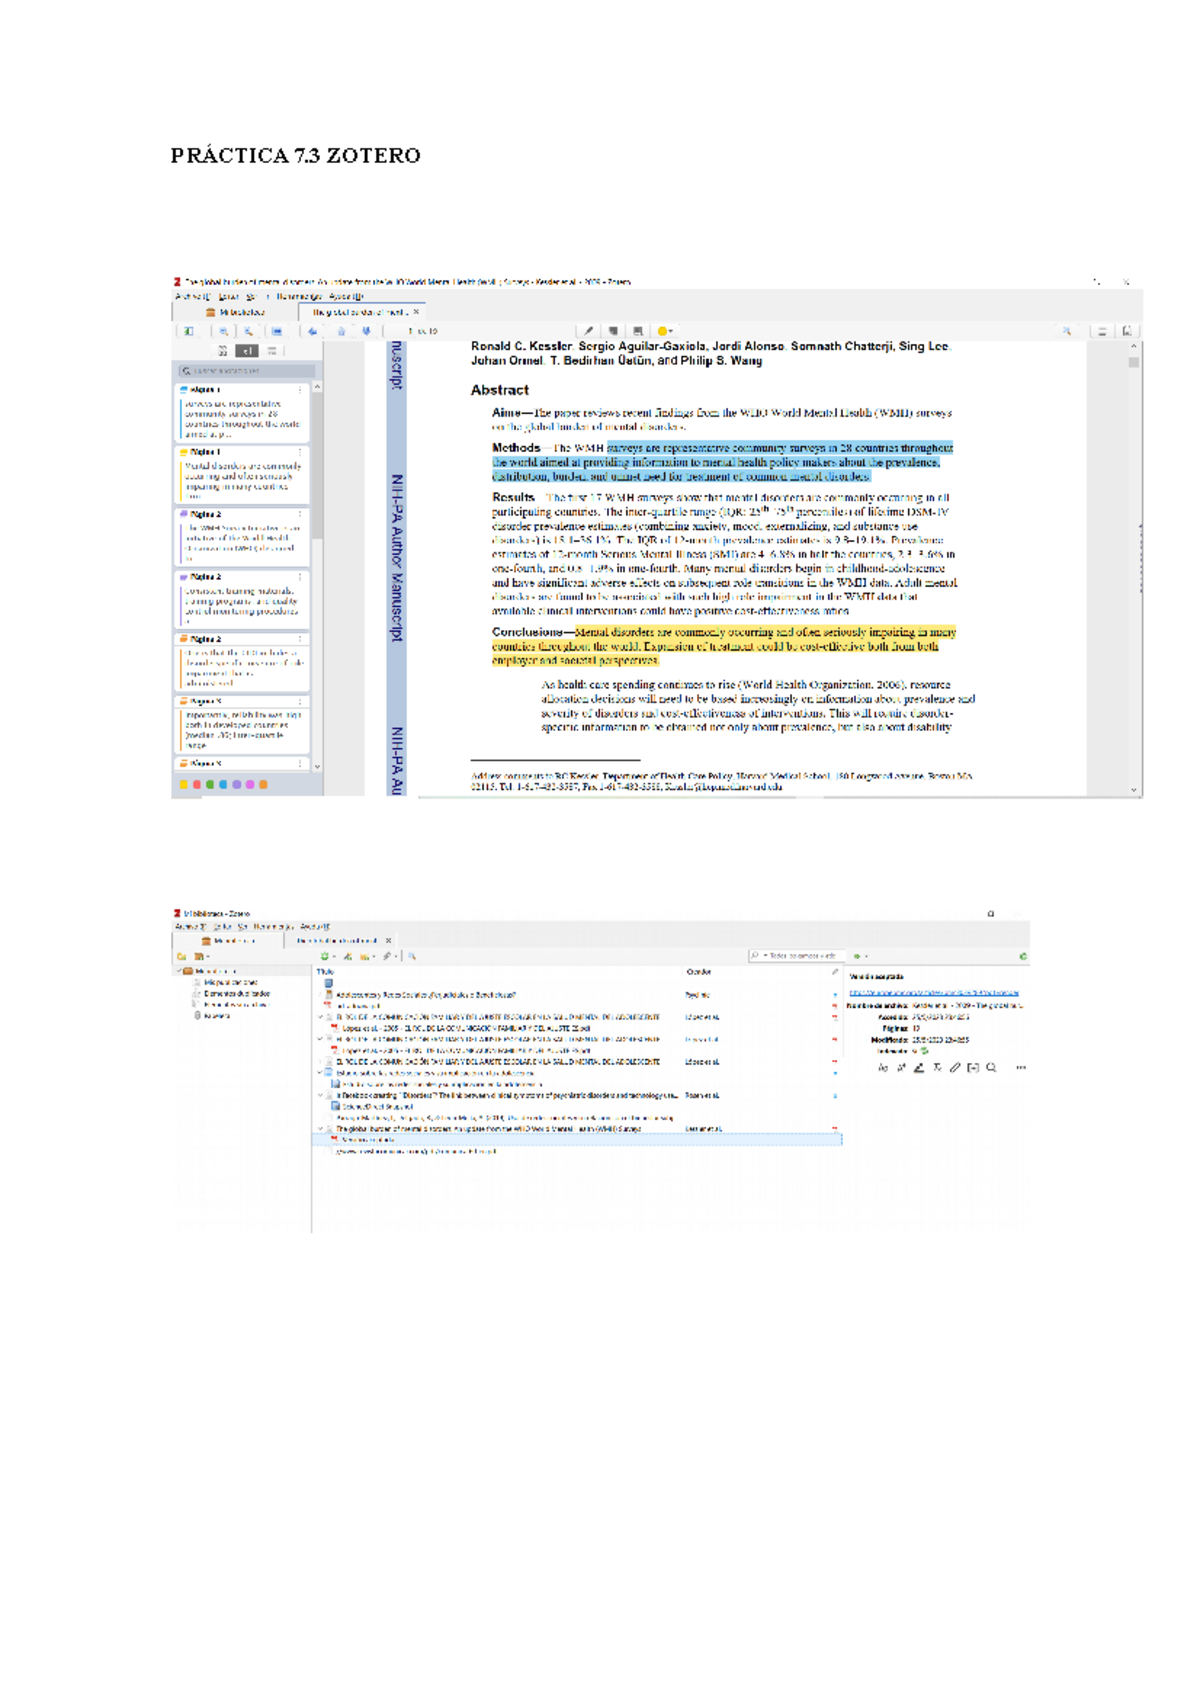Viewport: 1200px width, 1698px height.
Task: Select the highlight text tool
Action: tap(588, 331)
